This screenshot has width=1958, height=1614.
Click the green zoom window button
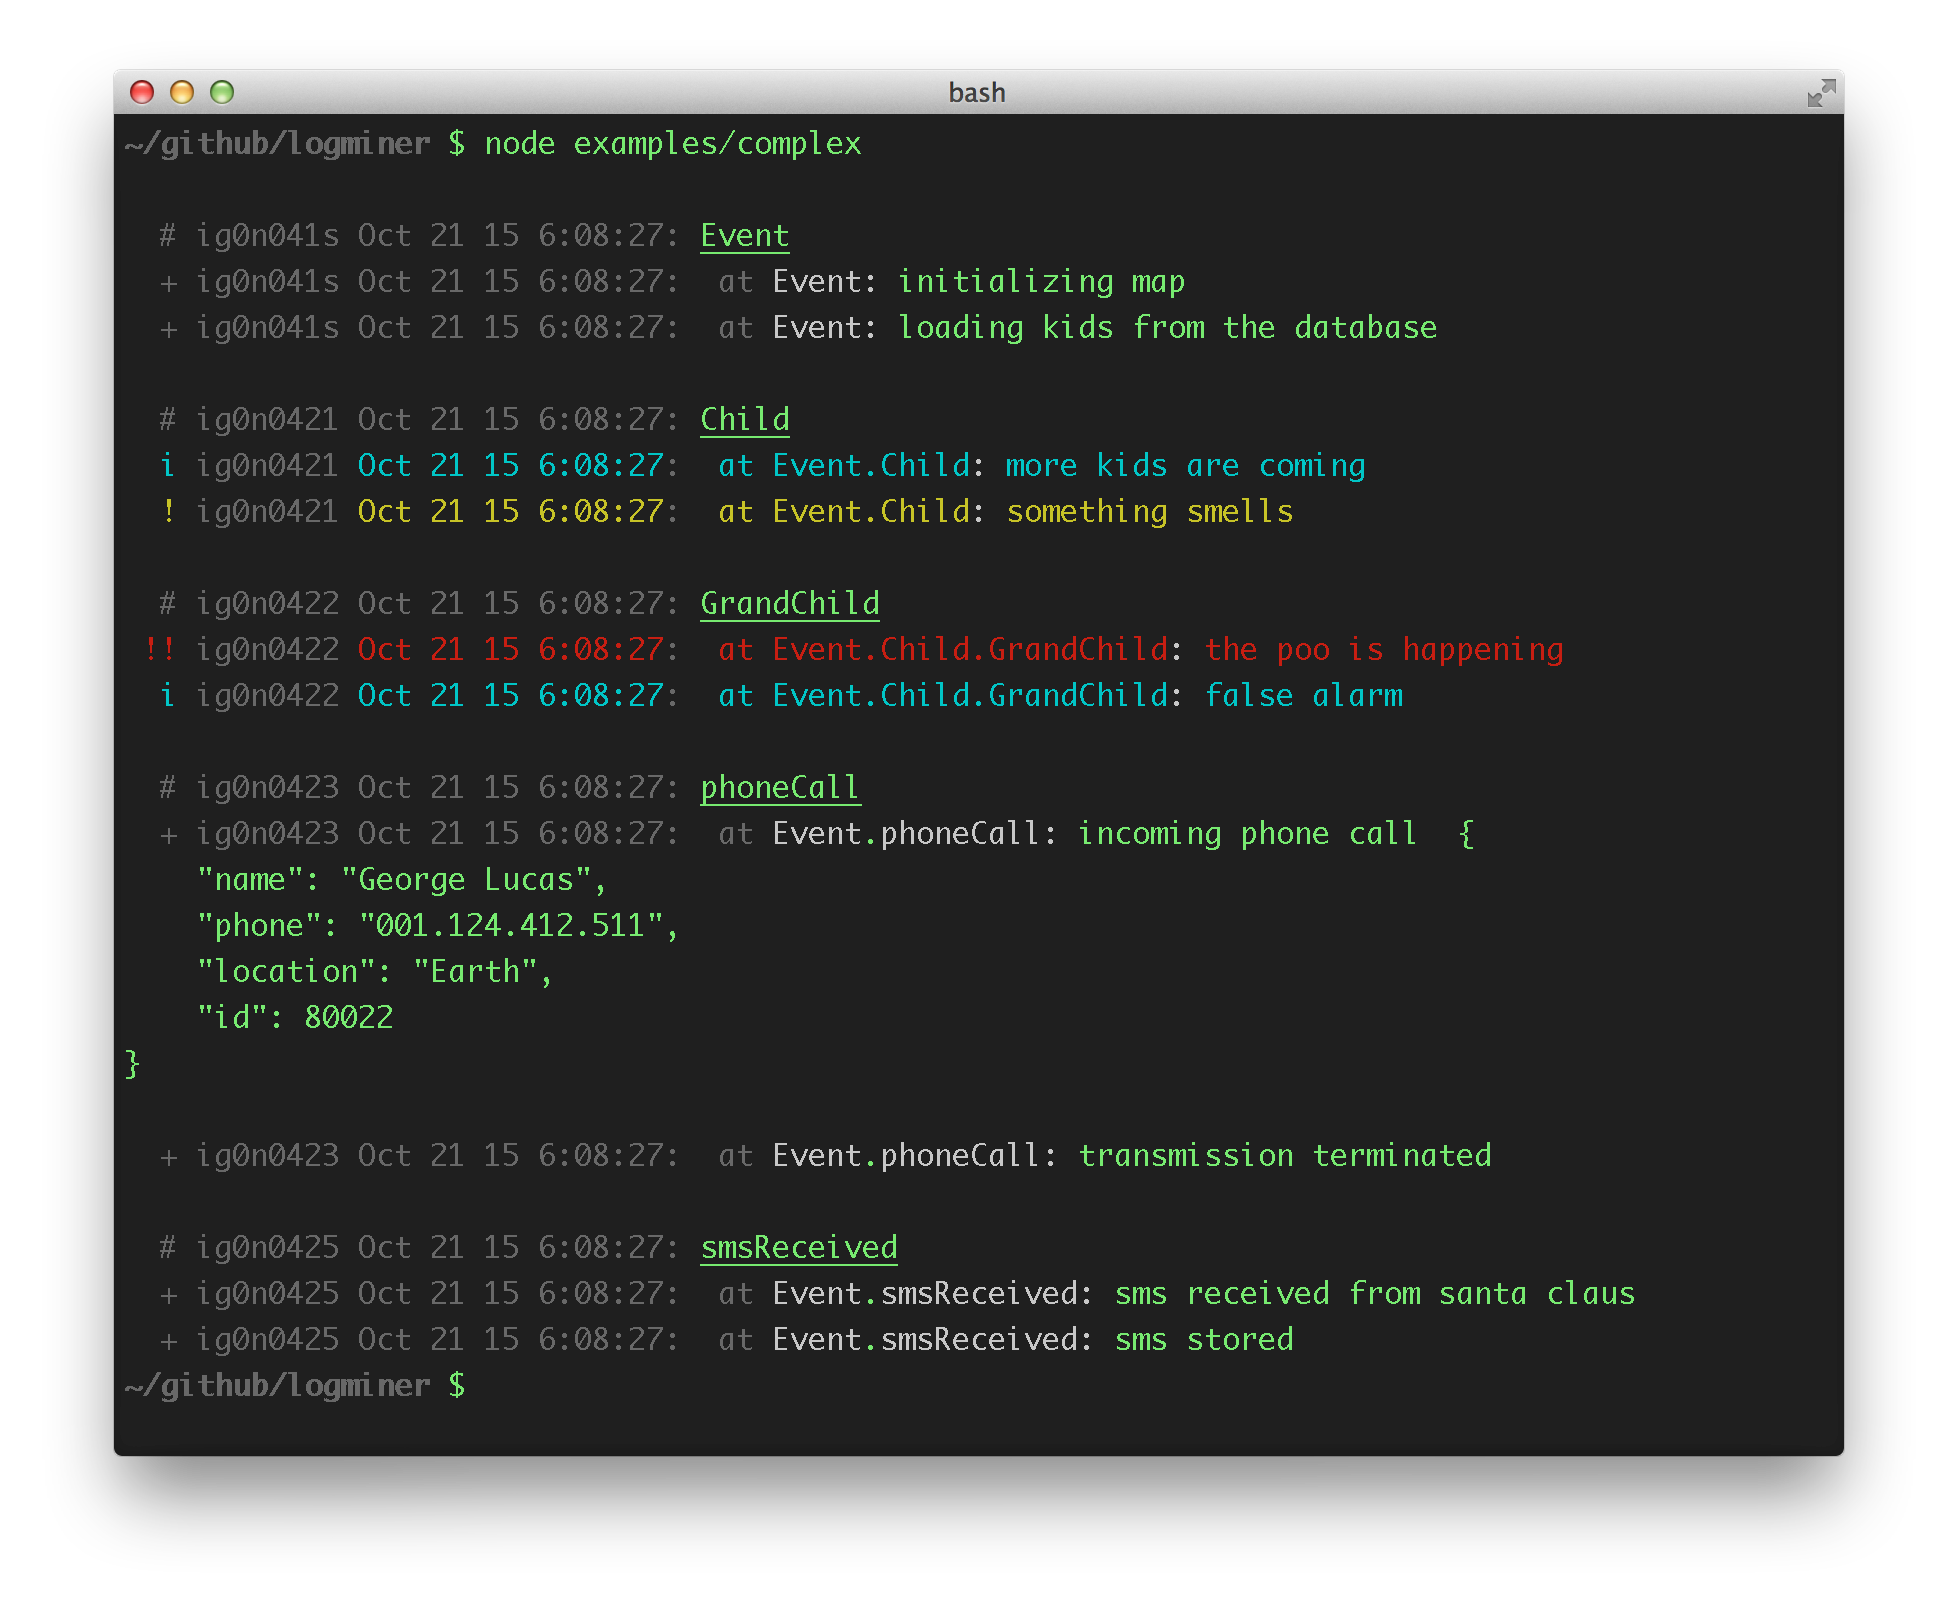click(x=222, y=92)
